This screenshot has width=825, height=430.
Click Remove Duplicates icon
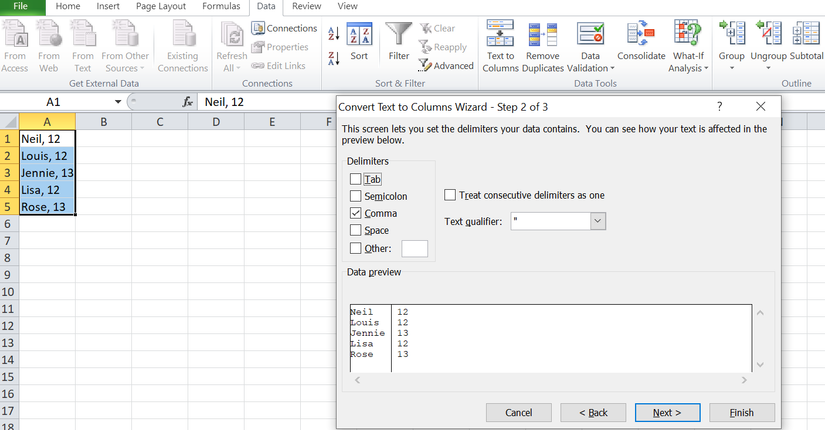pyautogui.click(x=542, y=34)
